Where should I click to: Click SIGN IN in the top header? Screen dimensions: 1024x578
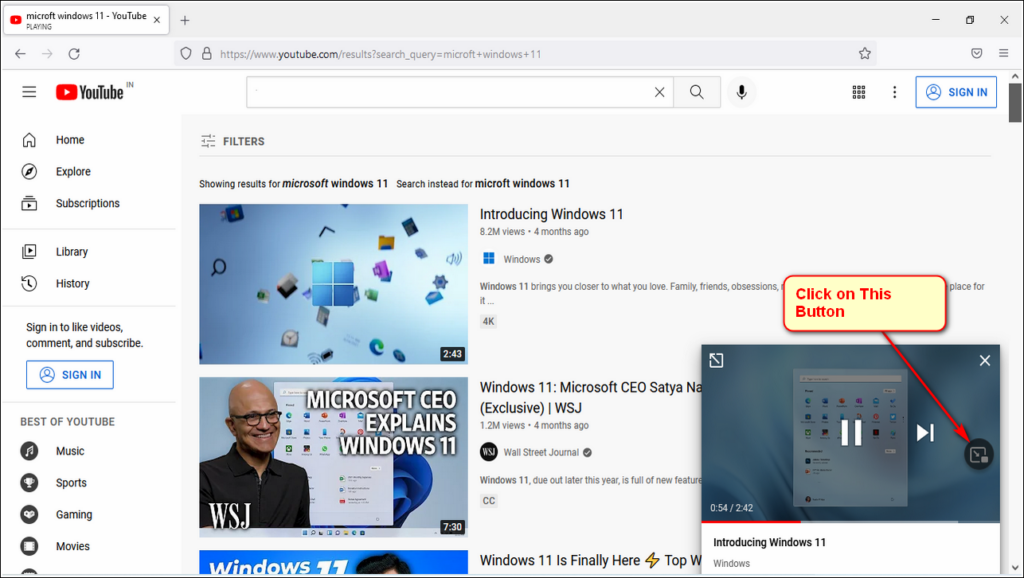(x=956, y=92)
